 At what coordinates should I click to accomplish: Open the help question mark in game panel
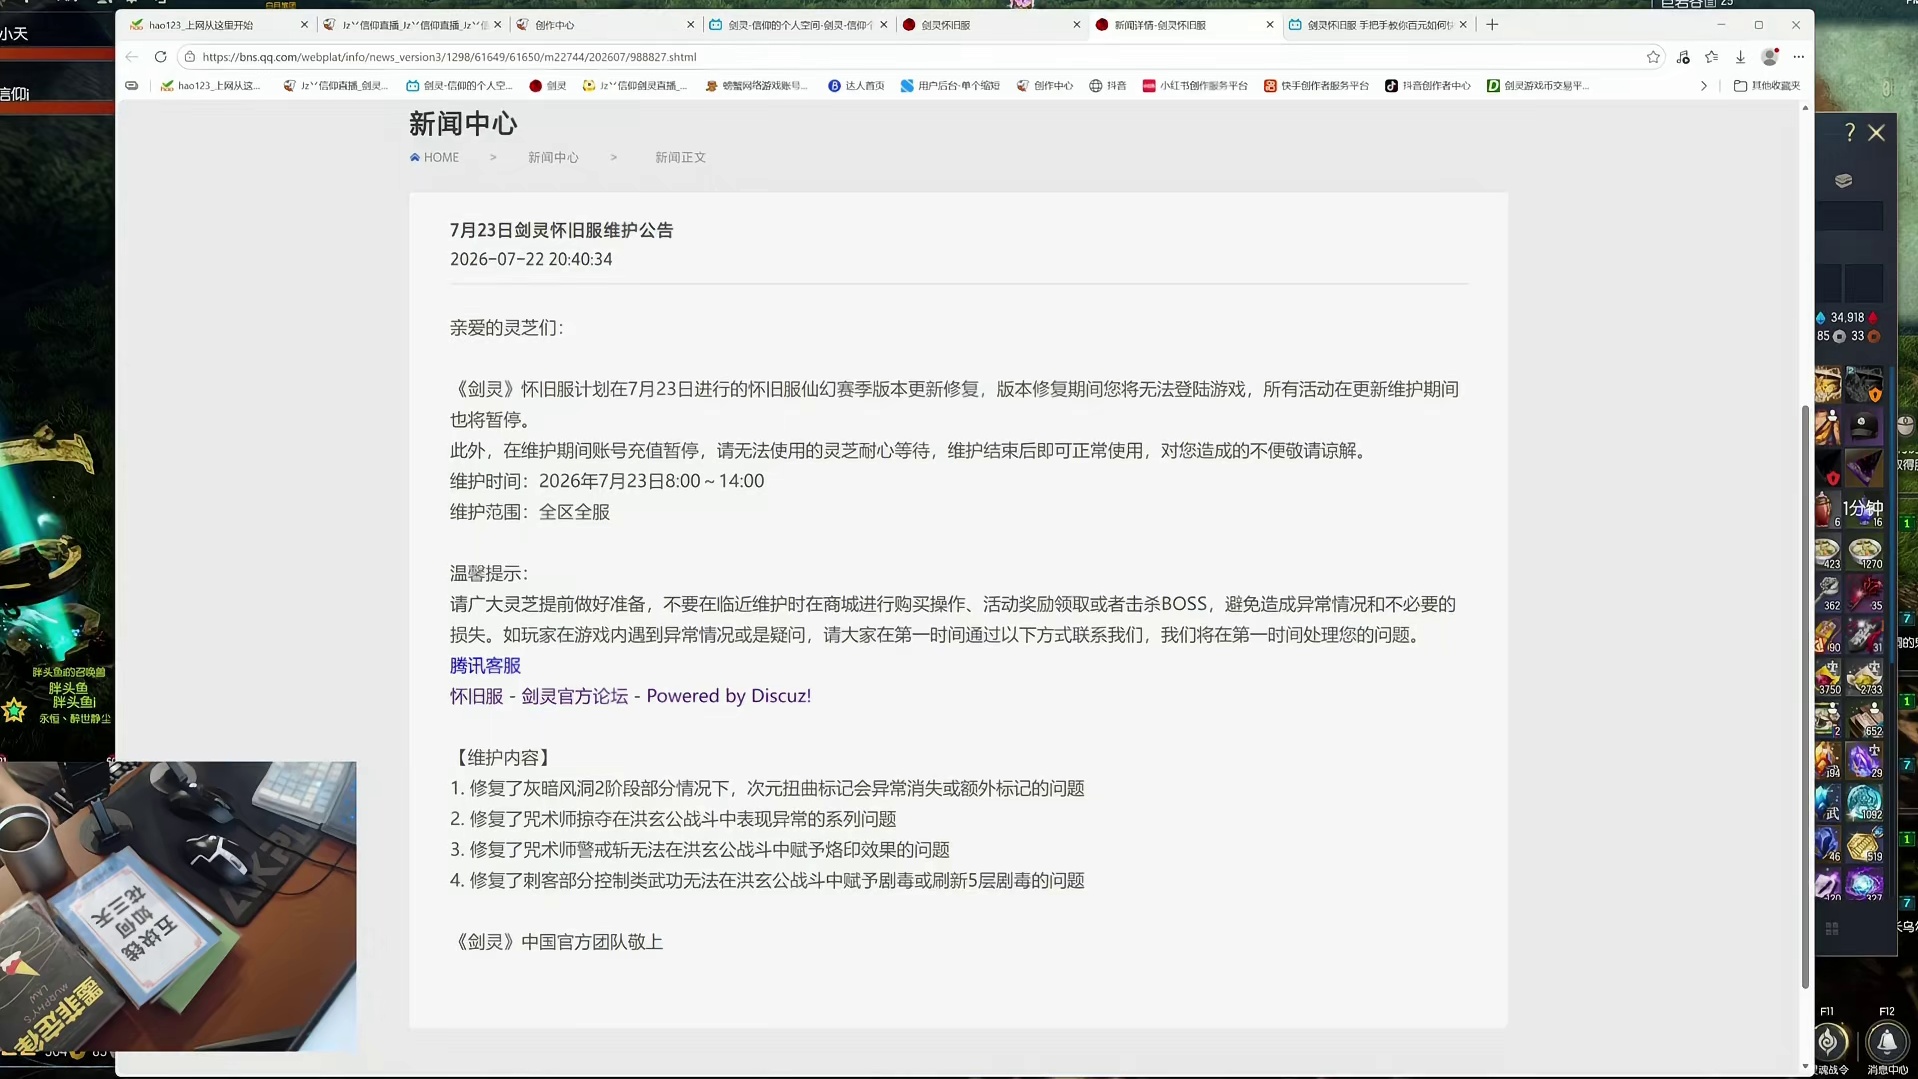click(1849, 132)
